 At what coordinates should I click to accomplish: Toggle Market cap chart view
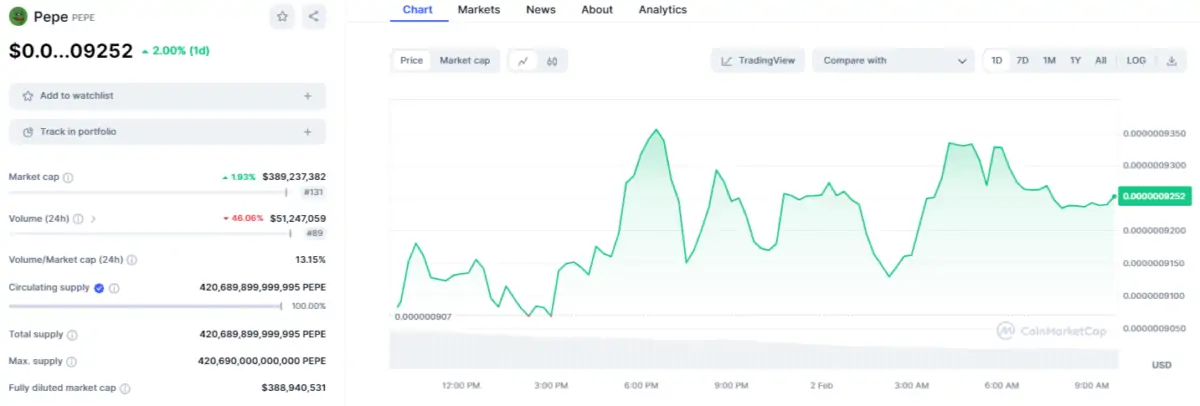coord(465,61)
